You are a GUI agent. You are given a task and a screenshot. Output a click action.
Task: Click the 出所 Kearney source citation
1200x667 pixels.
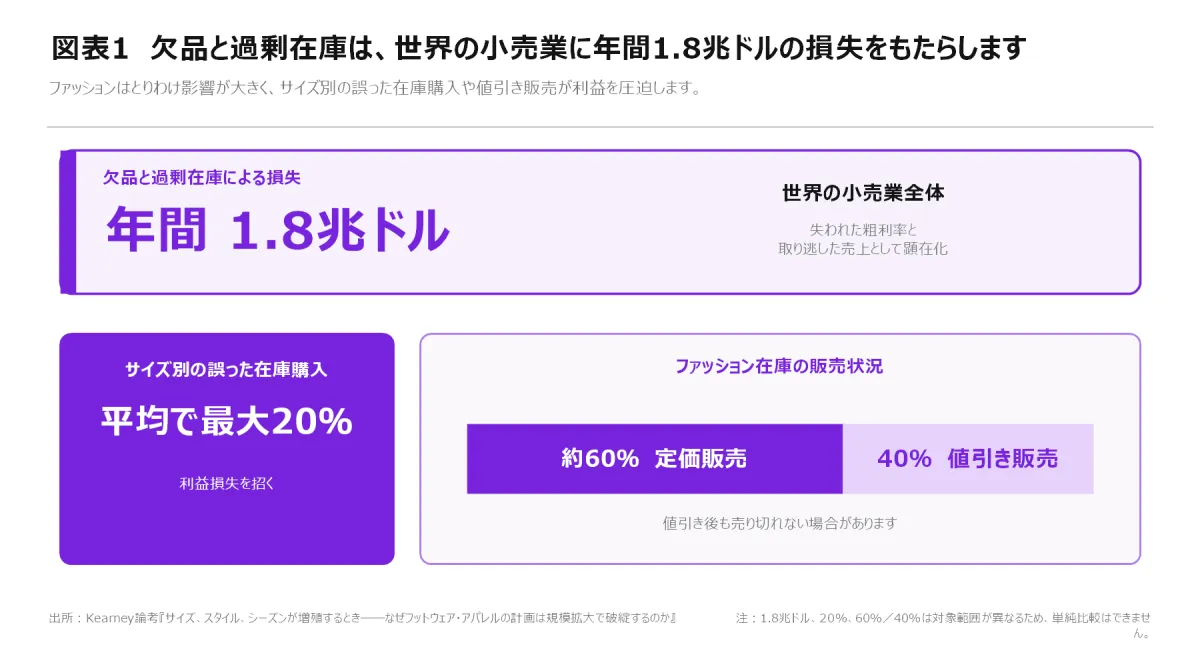tap(362, 618)
